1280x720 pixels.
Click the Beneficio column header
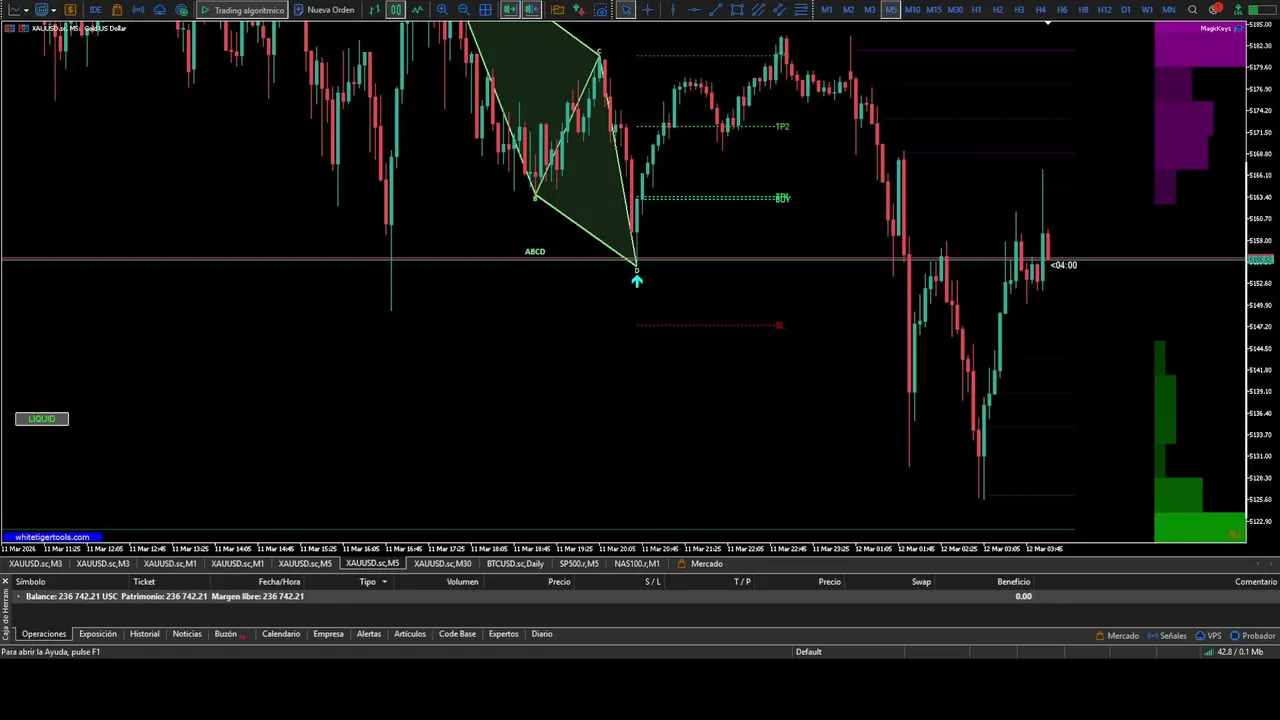(x=1013, y=582)
